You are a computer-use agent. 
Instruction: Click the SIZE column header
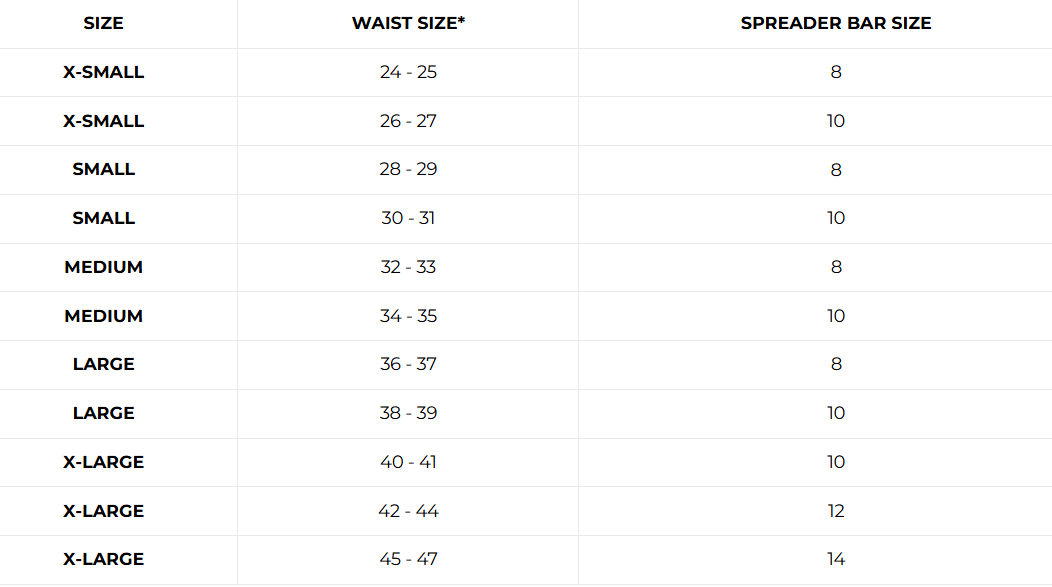pos(103,23)
